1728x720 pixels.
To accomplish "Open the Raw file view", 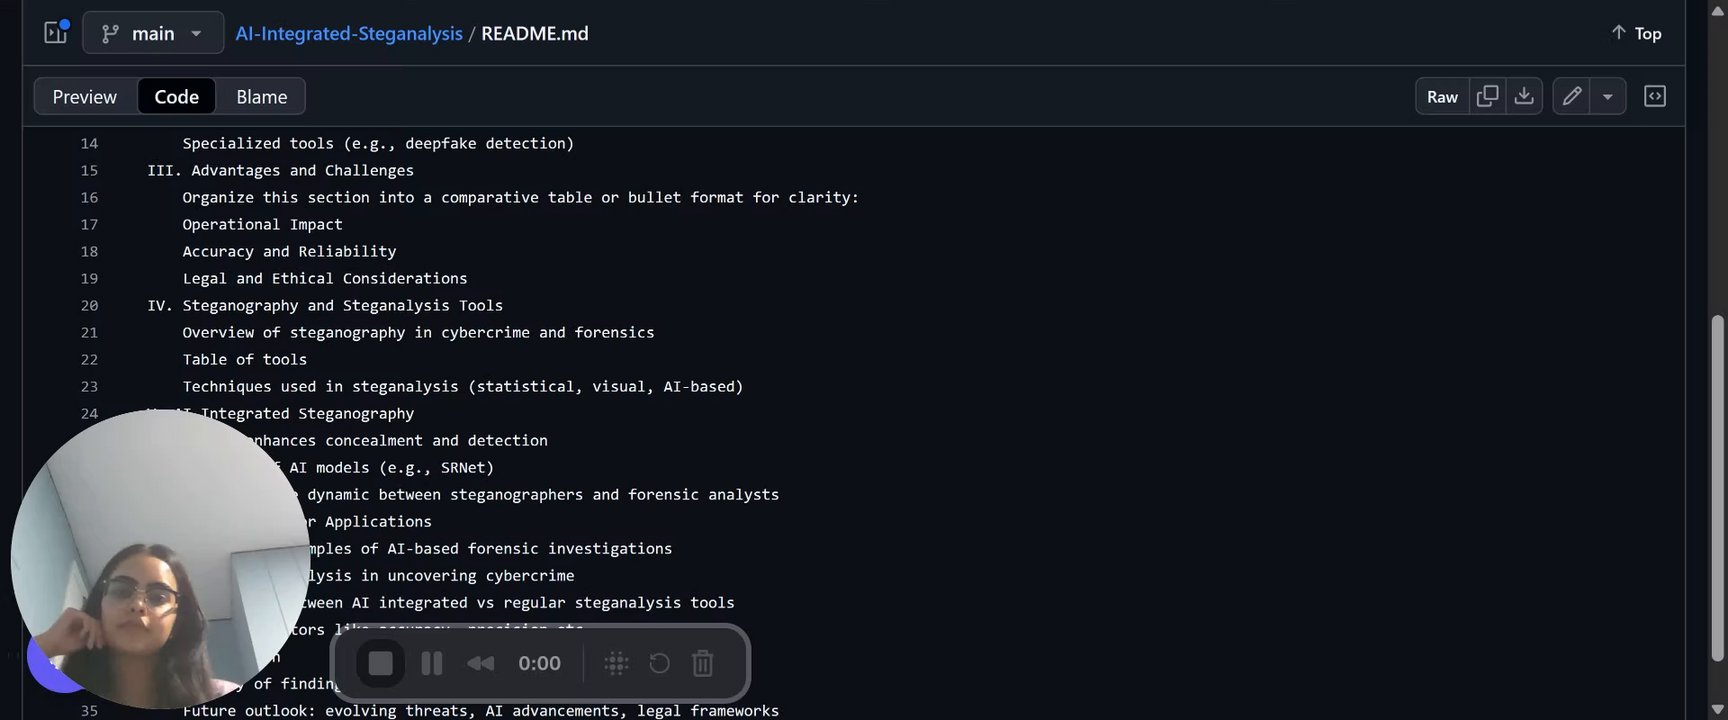I will (x=1442, y=97).
